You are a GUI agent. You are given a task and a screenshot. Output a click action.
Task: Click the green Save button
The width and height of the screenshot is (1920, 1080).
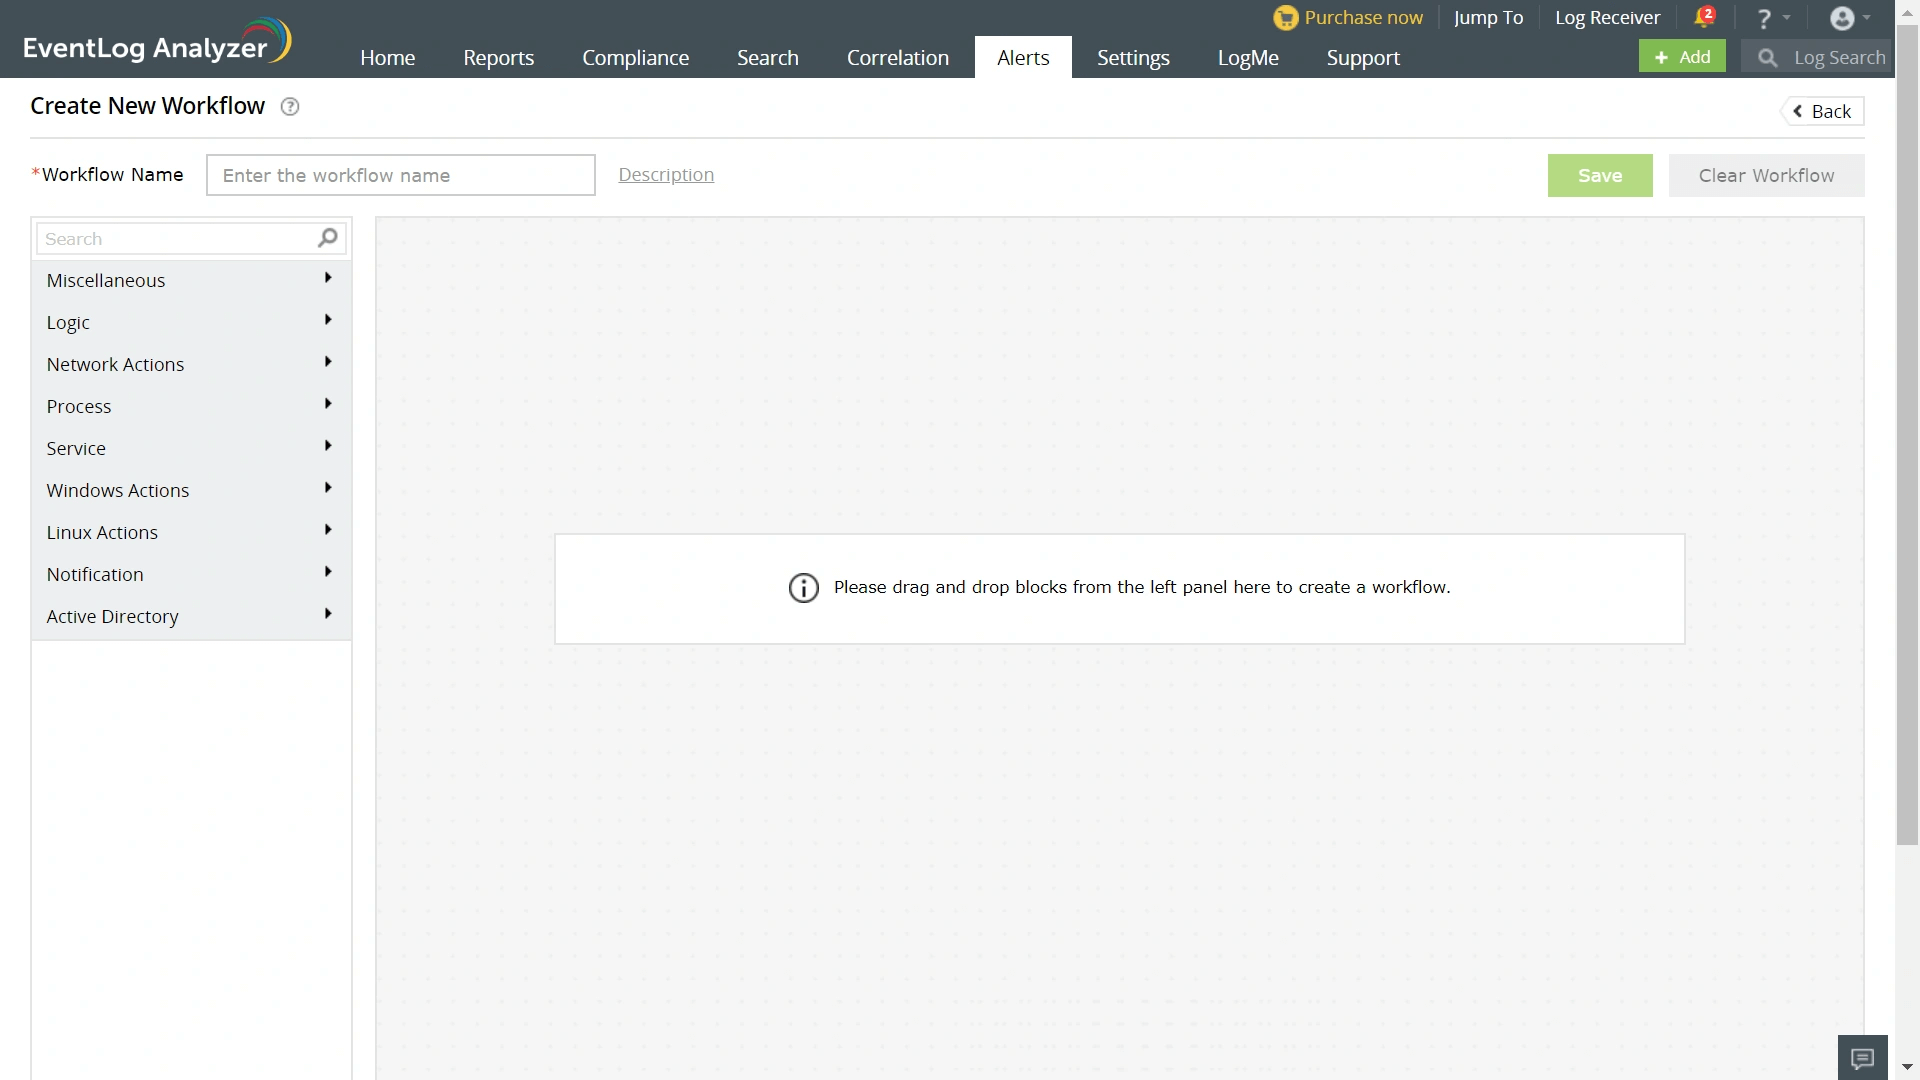1599,175
